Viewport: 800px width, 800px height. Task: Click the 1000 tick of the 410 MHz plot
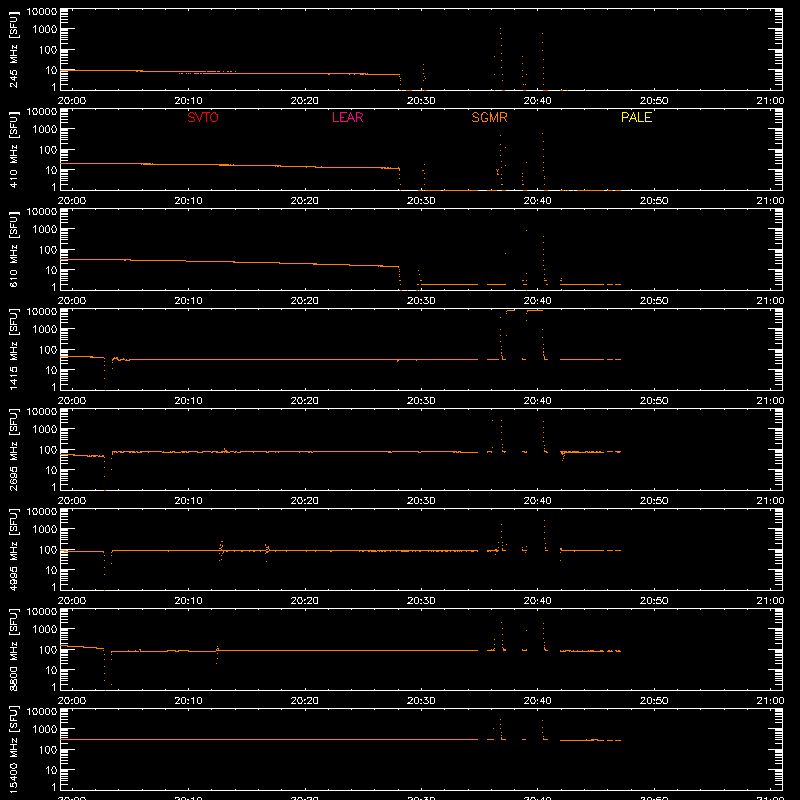pyautogui.click(x=45, y=130)
